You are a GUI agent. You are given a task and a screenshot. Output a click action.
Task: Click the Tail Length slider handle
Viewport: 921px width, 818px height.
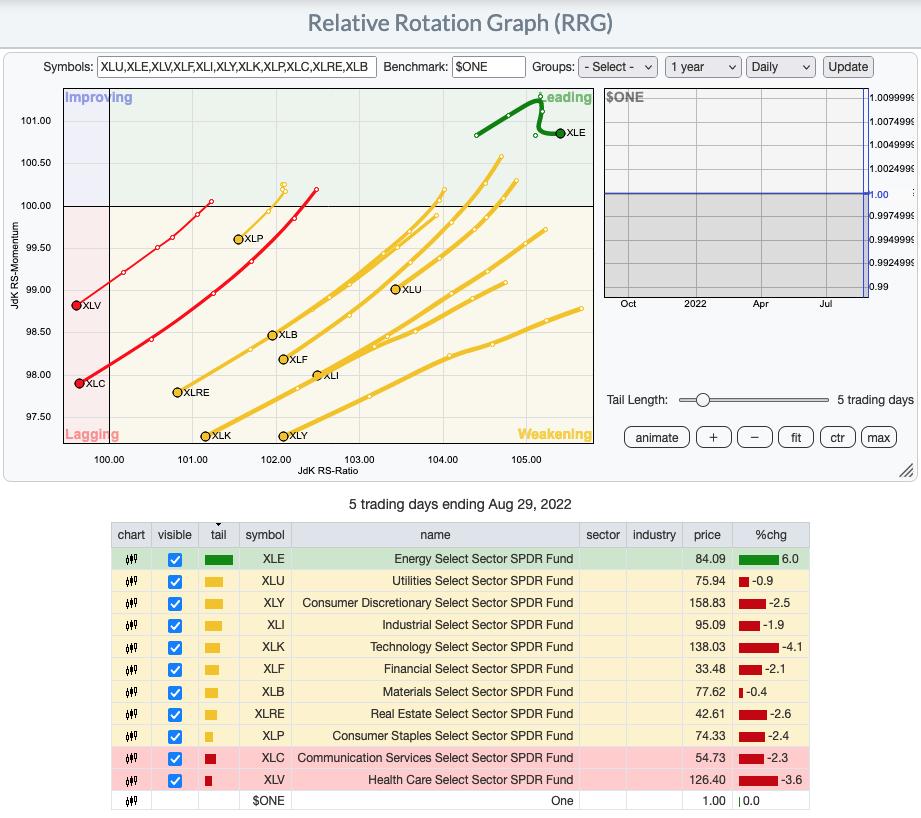click(702, 400)
